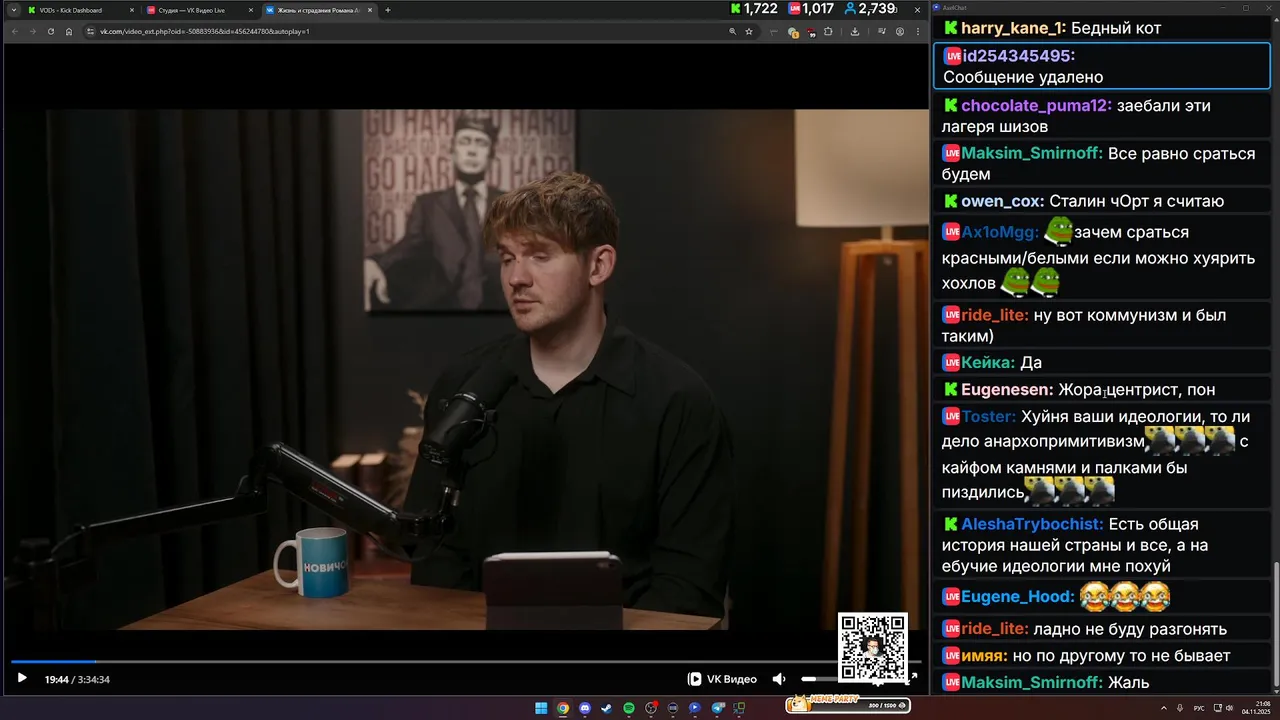Image resolution: width=1280 pixels, height=720 pixels.
Task: Play the VK video
Action: [x=21, y=679]
